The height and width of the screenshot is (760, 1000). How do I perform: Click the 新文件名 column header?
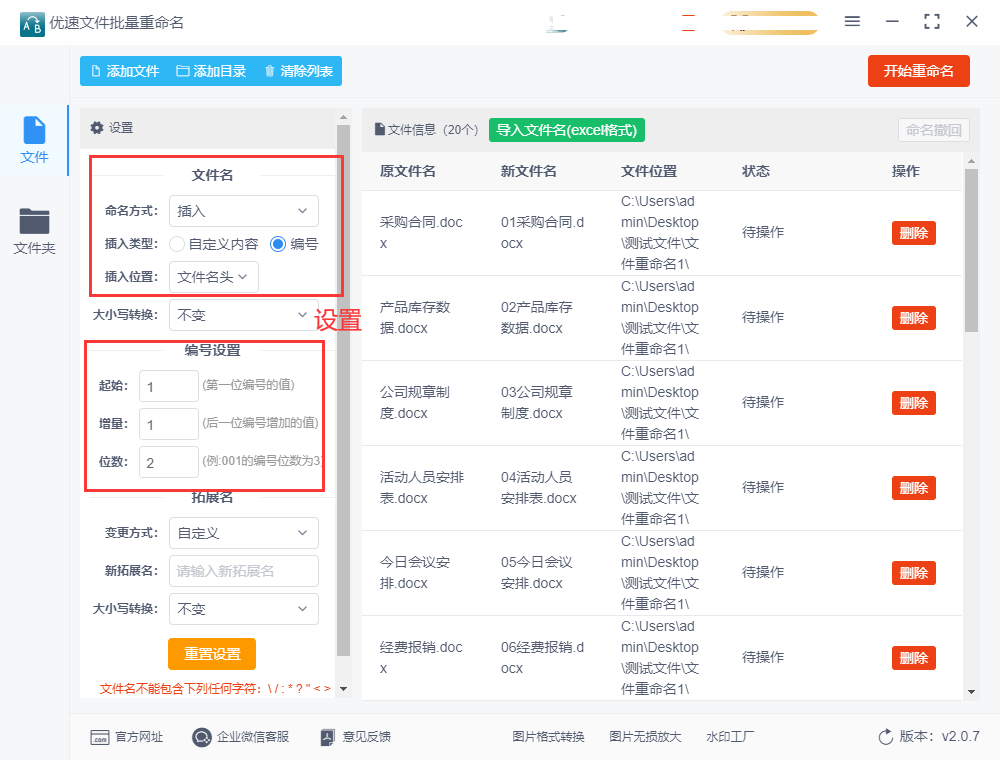tap(529, 172)
